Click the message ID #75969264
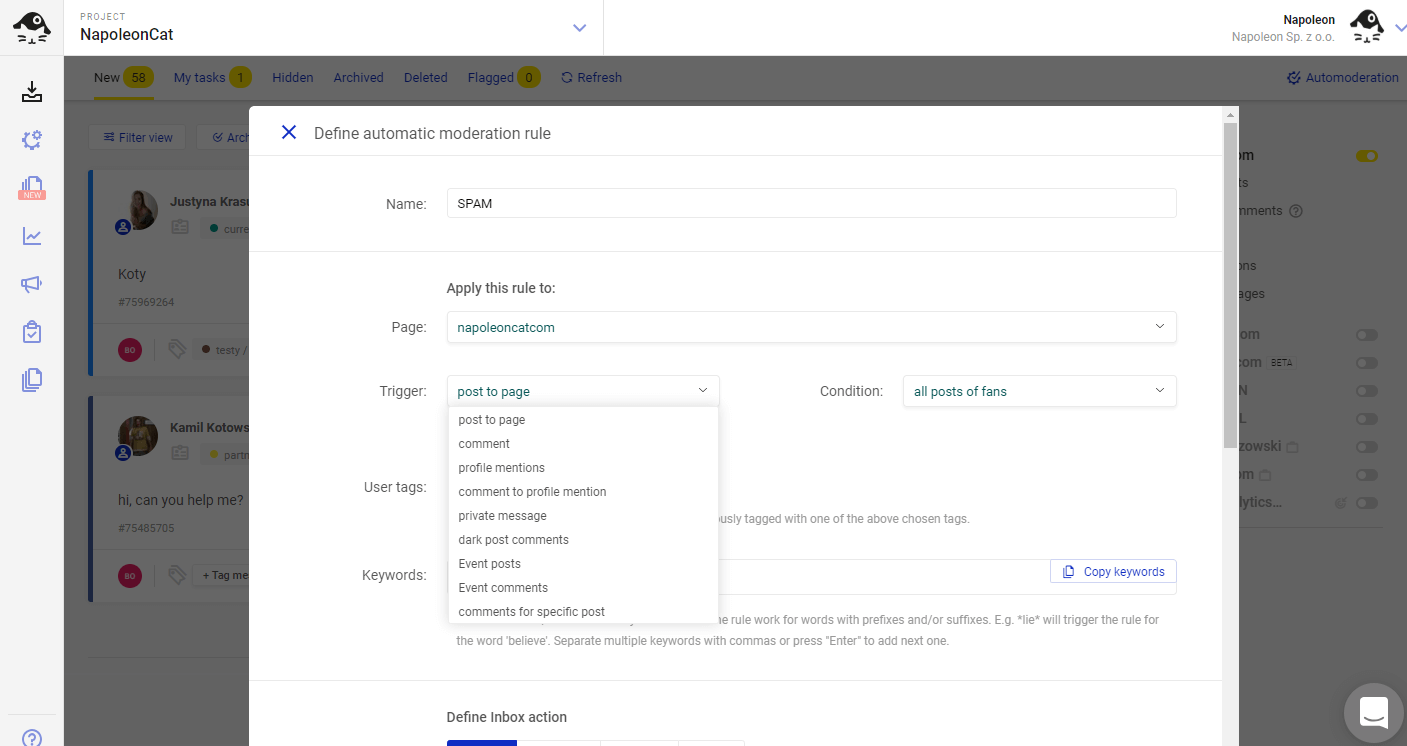 point(146,302)
